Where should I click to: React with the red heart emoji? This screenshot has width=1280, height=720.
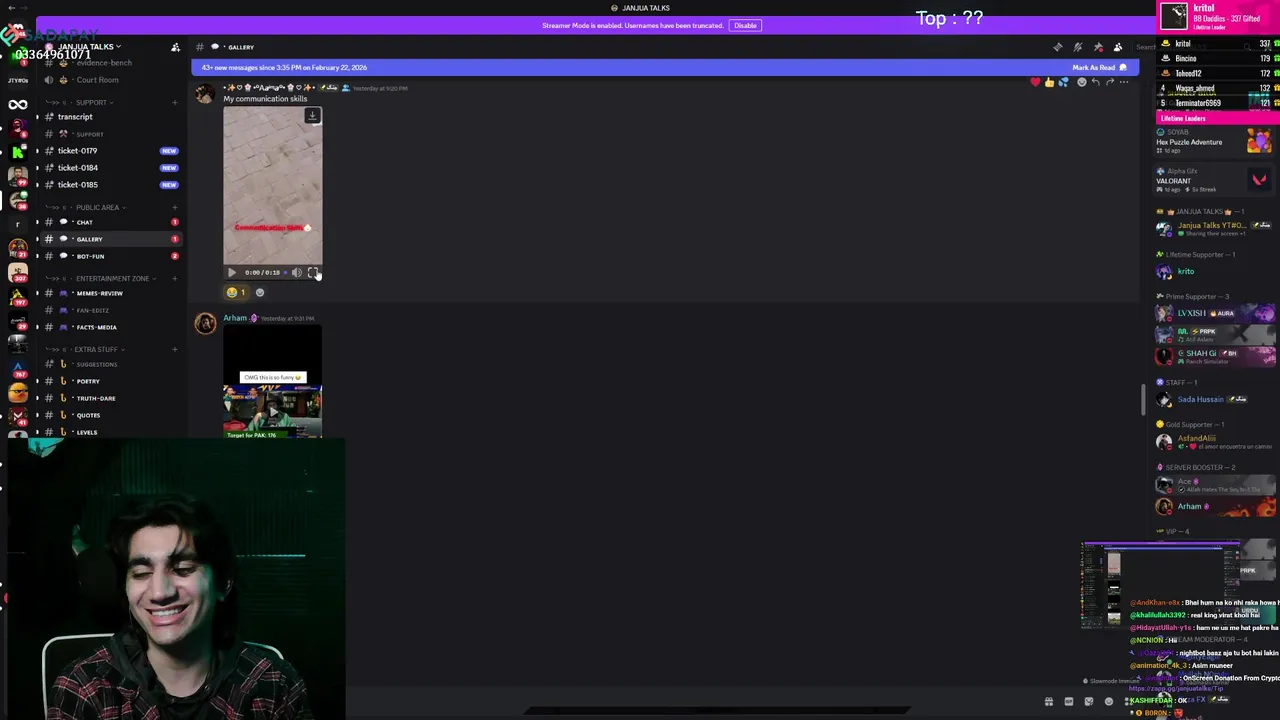click(1035, 82)
